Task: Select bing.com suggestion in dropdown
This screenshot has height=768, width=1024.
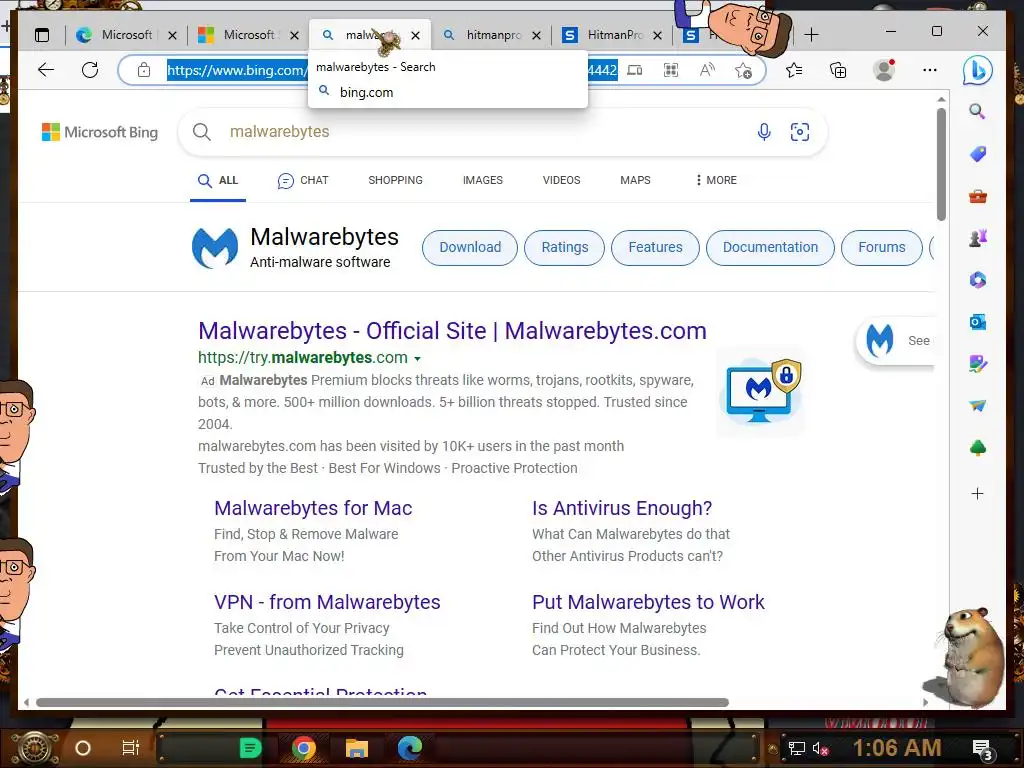Action: click(447, 92)
